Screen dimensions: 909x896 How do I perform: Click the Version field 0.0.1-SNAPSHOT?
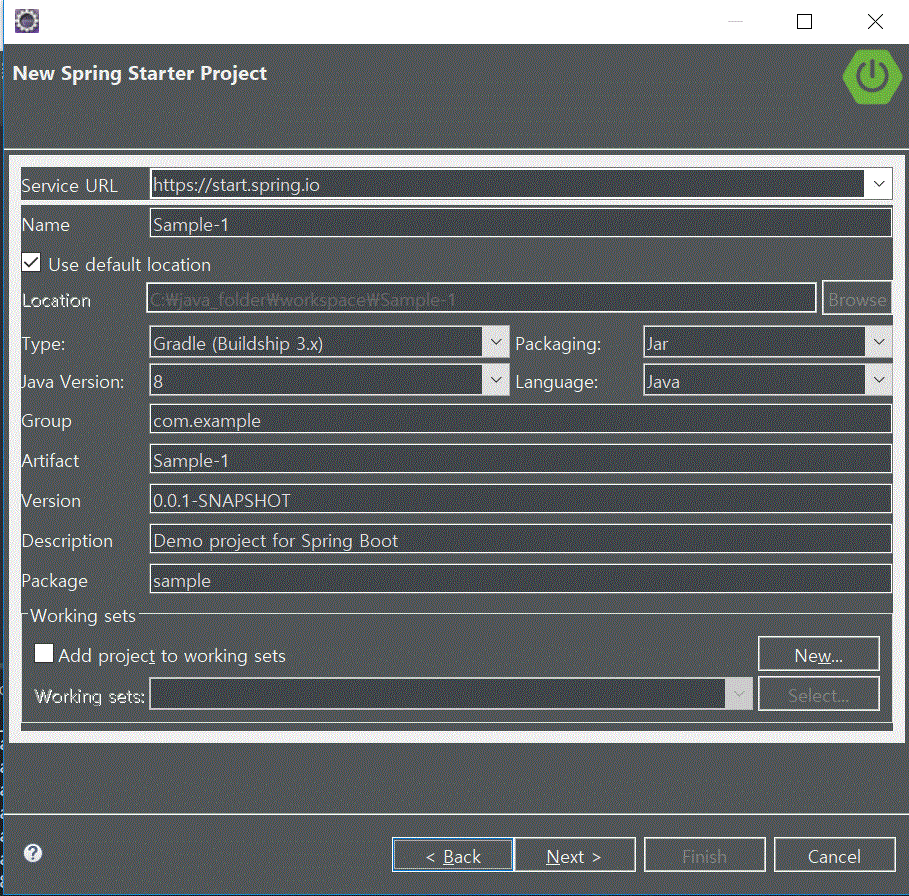pos(521,500)
